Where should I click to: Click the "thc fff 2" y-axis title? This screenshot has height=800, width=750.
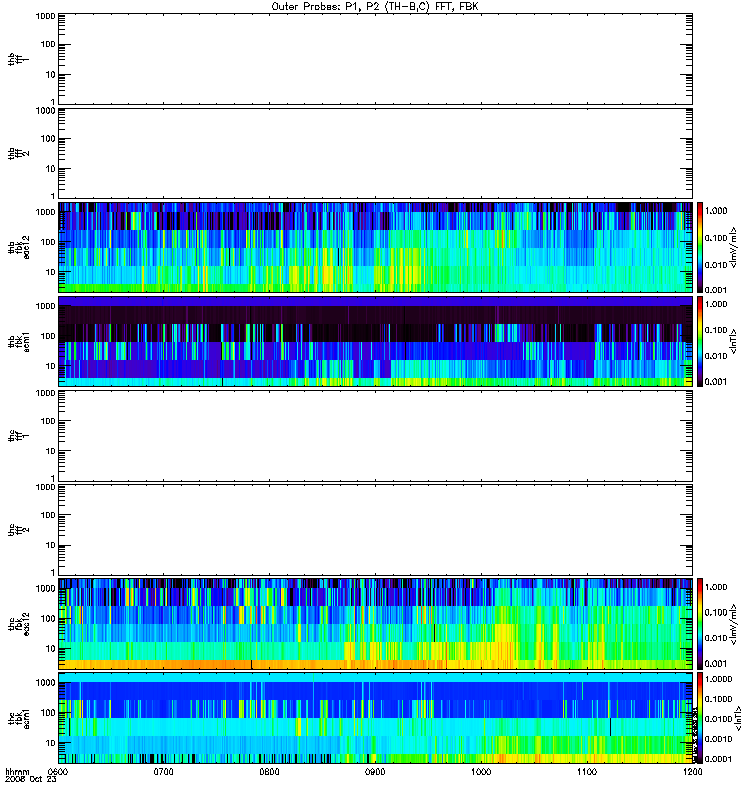pos(19,530)
